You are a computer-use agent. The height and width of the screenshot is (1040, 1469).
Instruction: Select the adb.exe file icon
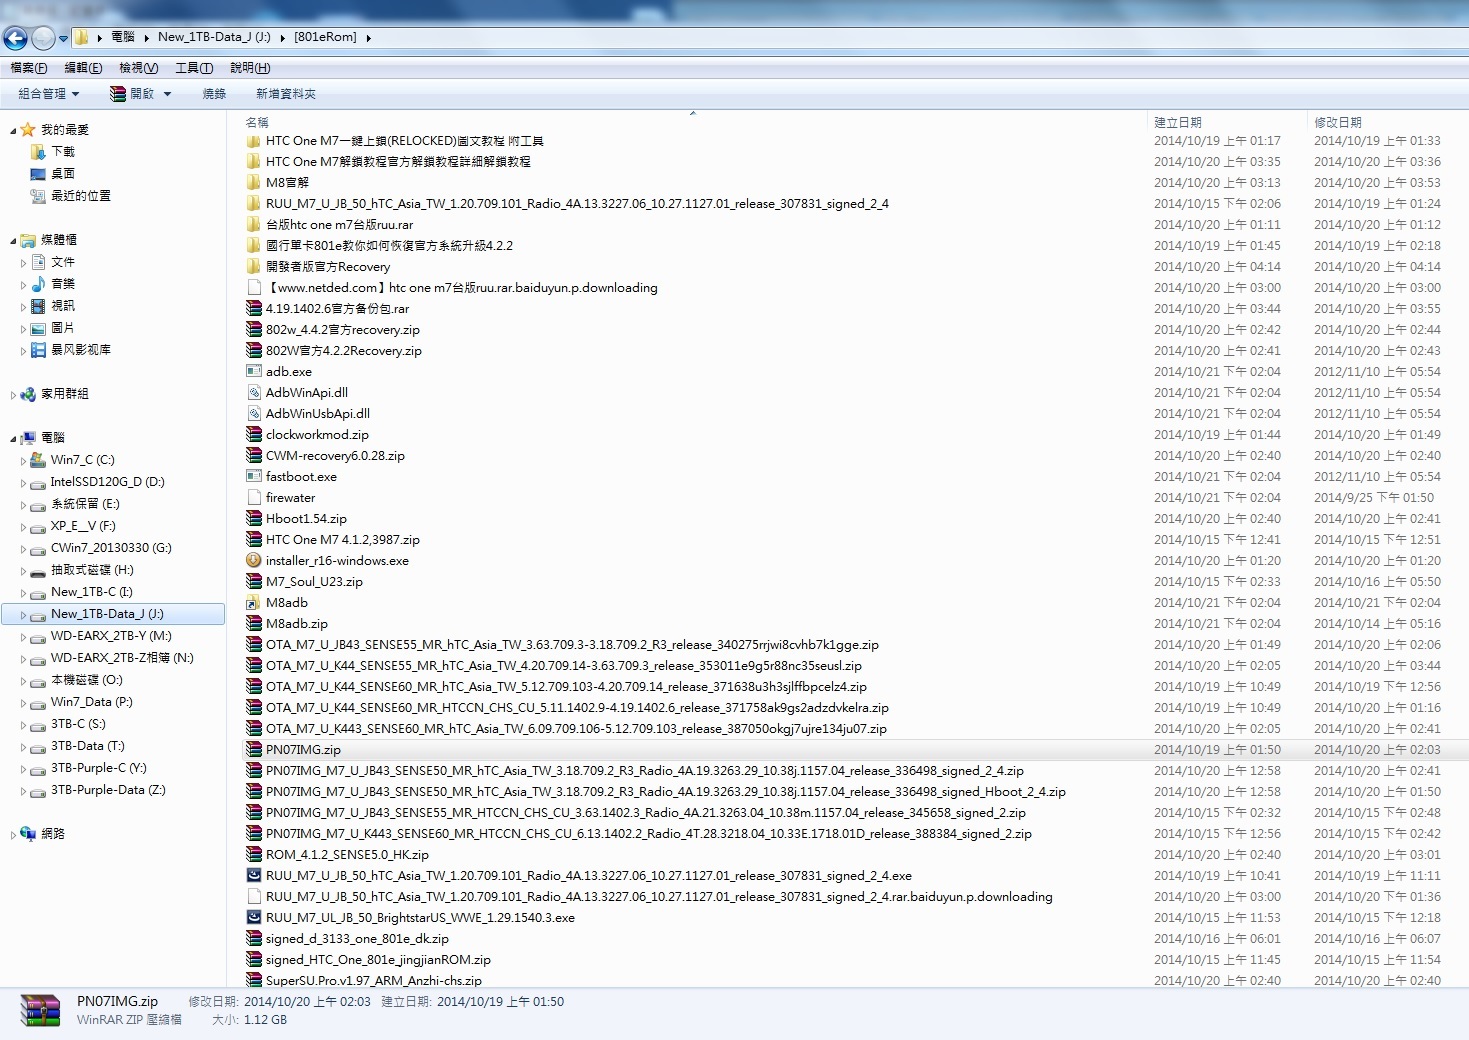point(254,371)
